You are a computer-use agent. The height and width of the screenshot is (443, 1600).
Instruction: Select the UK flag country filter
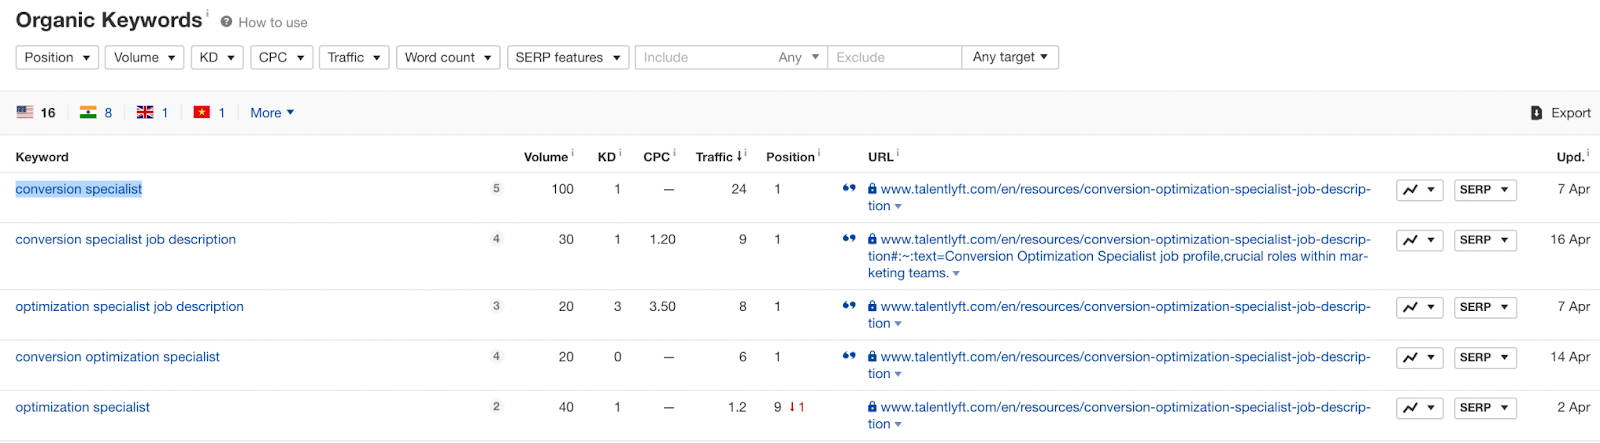(x=145, y=112)
